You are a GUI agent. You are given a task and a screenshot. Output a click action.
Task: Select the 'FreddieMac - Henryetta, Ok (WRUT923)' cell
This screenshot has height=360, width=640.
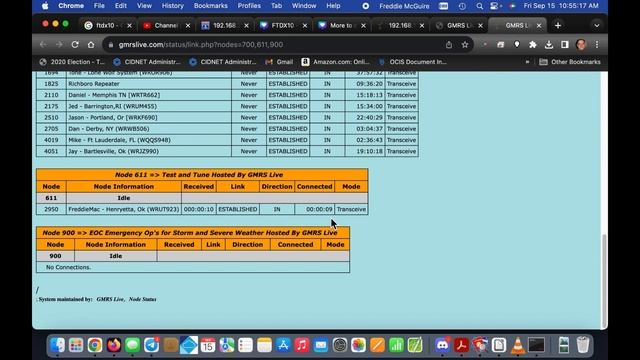coord(124,209)
